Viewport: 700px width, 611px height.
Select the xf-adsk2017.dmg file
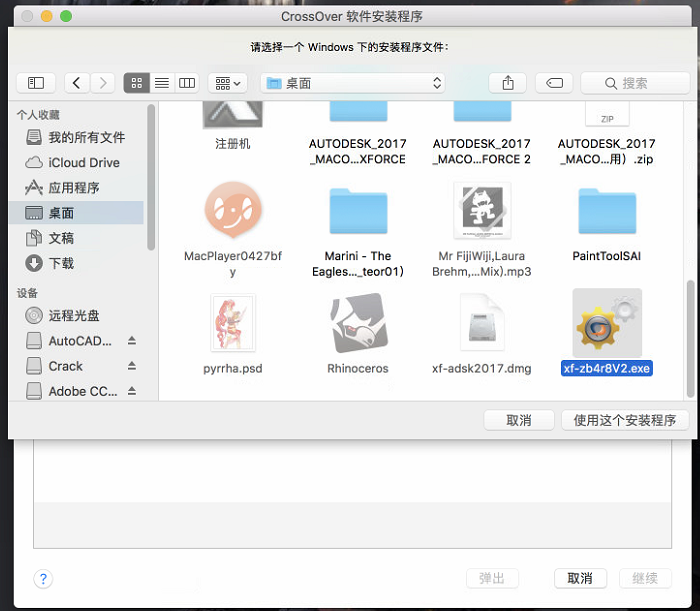click(482, 322)
